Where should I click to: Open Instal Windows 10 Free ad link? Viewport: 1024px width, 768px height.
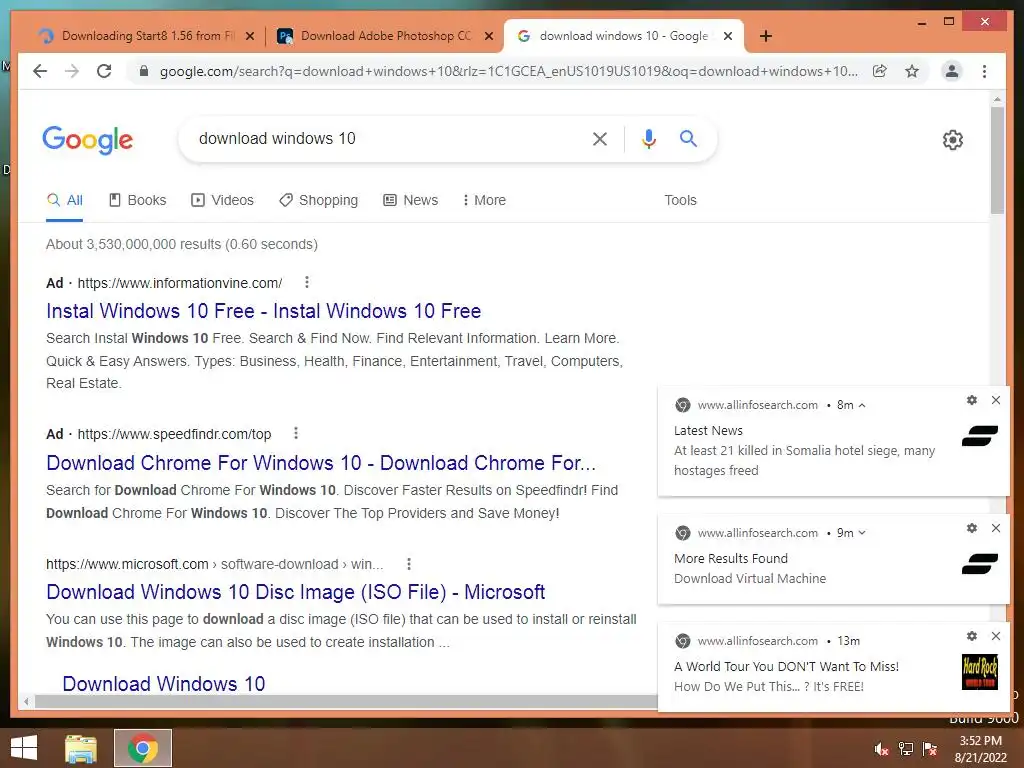pyautogui.click(x=263, y=311)
